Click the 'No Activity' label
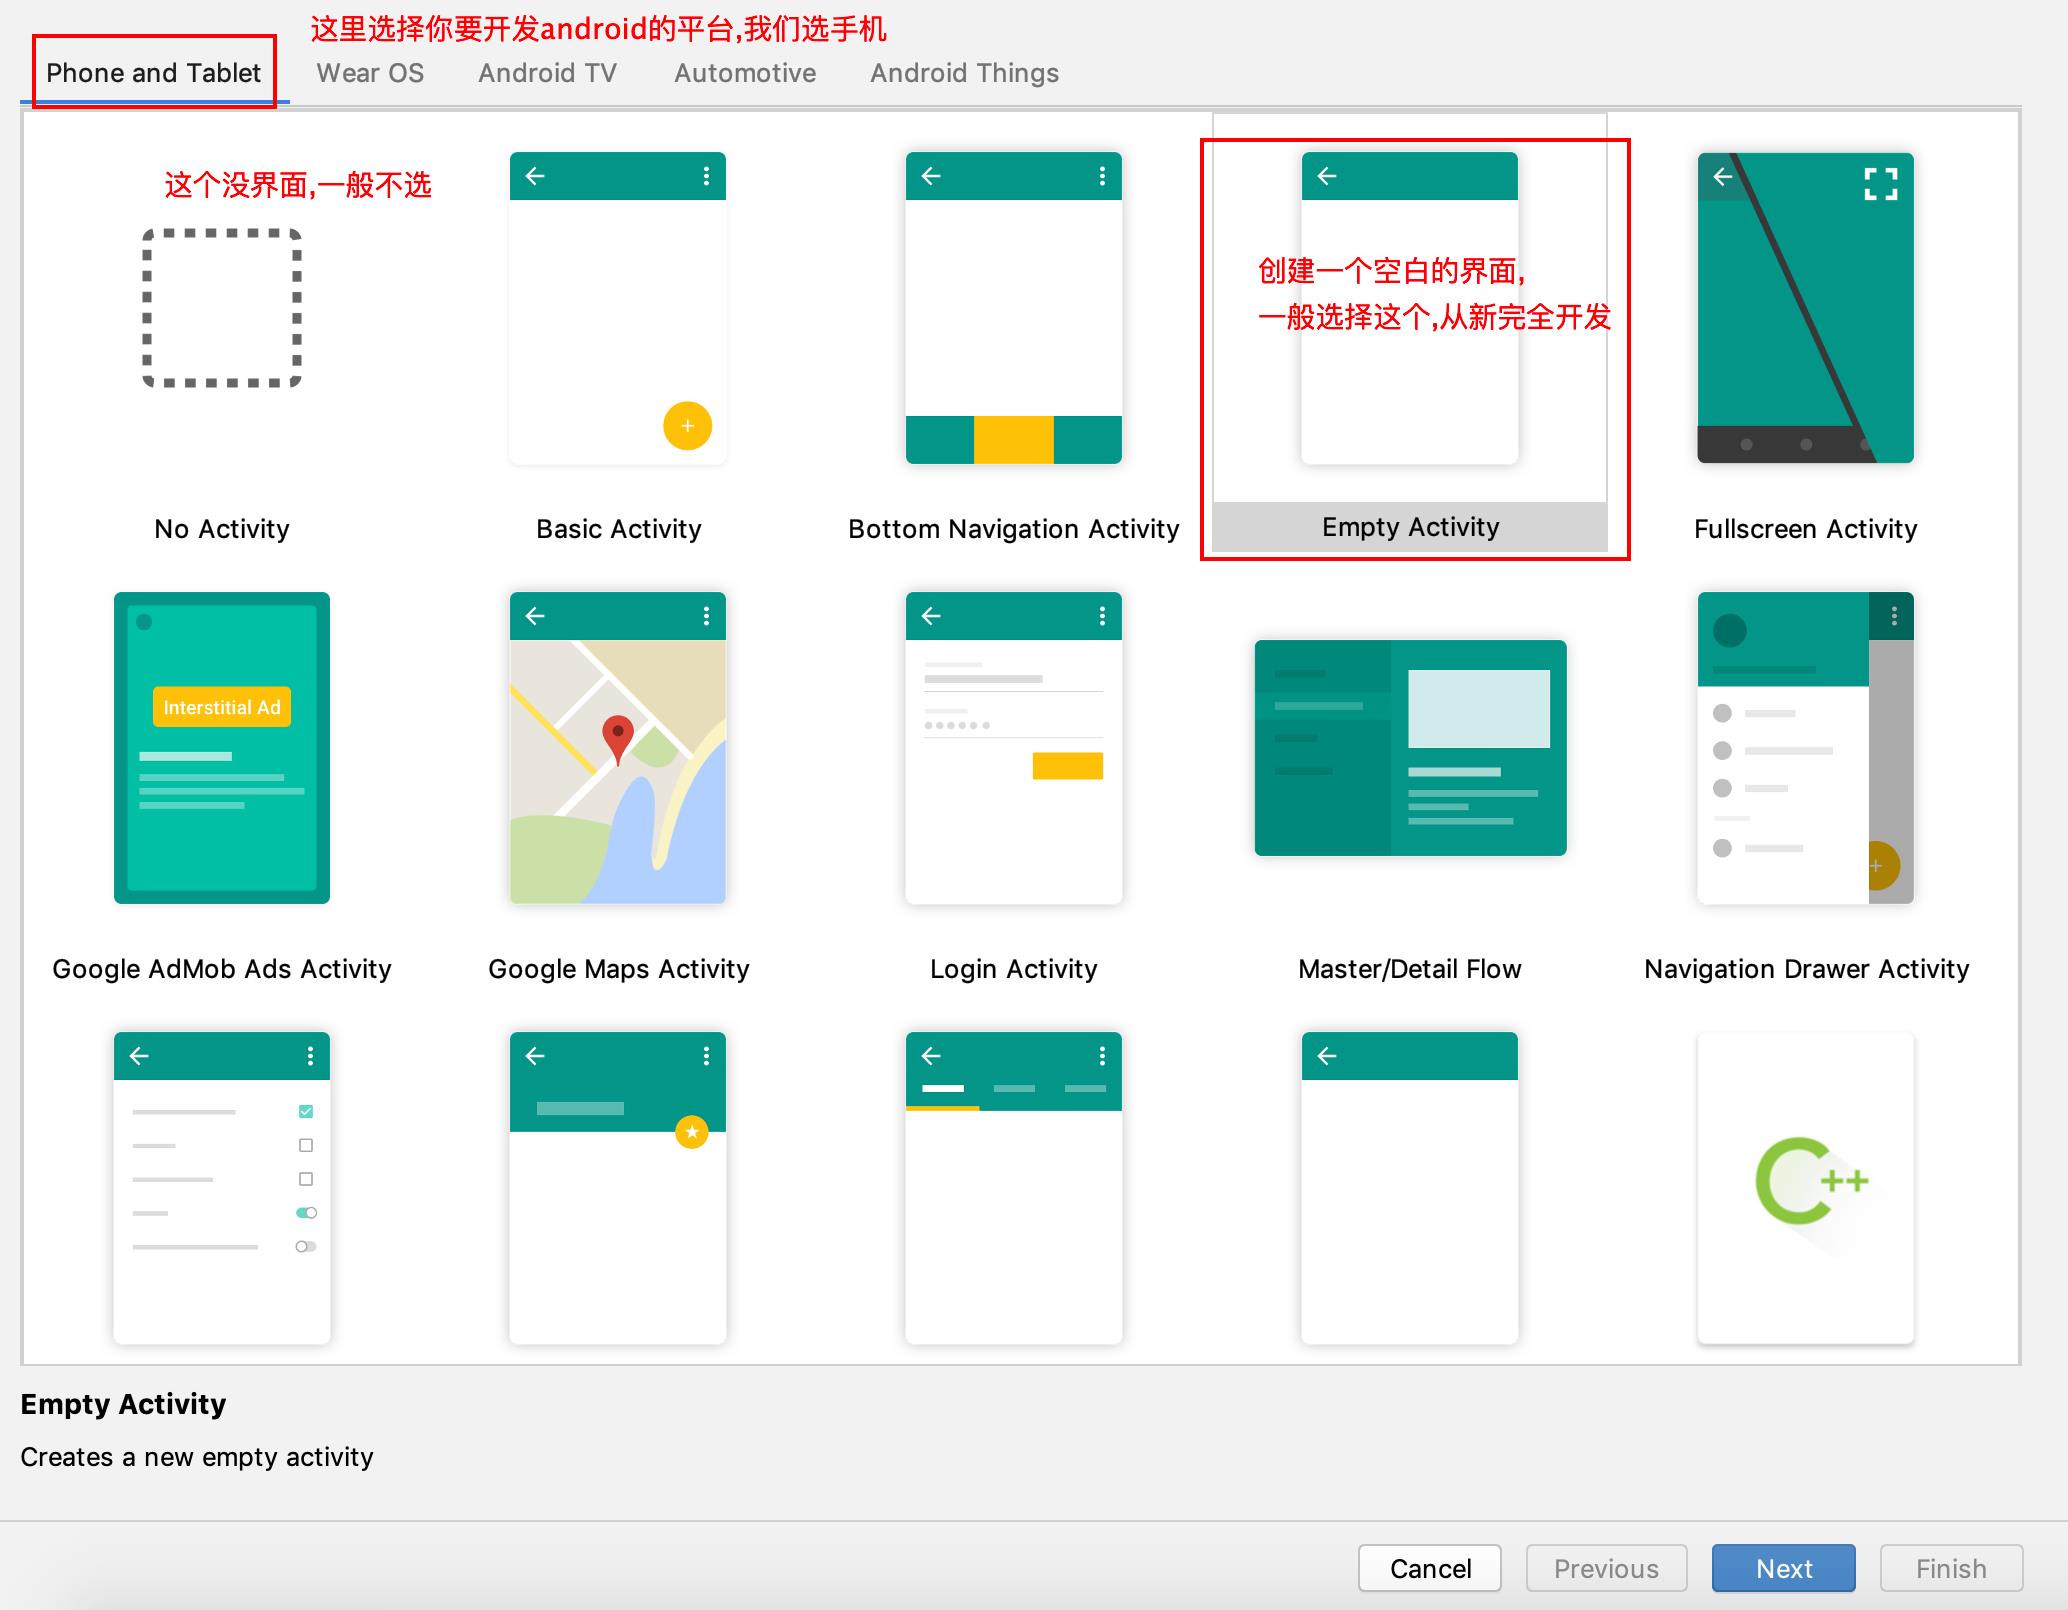The width and height of the screenshot is (2068, 1610). [x=222, y=529]
